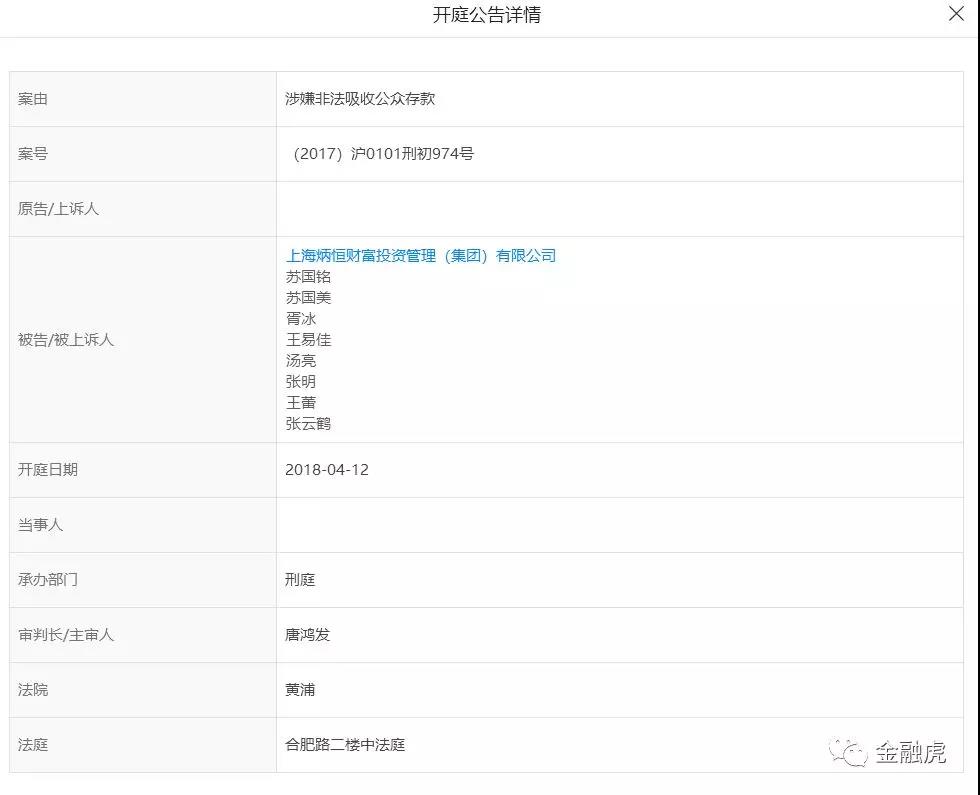Select defendant name 苏国铭
980x795 pixels.
308,277
